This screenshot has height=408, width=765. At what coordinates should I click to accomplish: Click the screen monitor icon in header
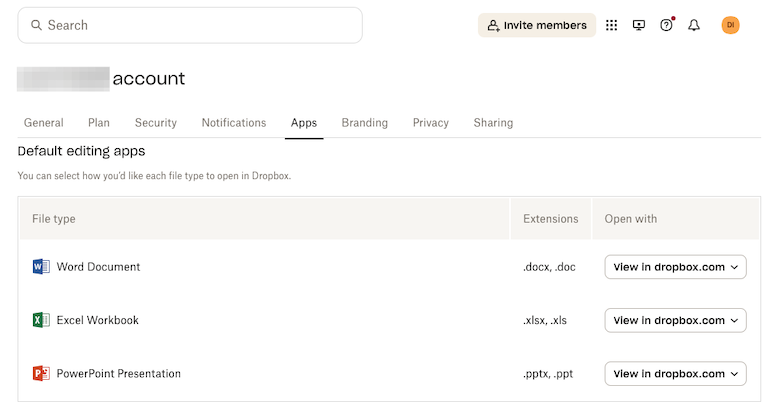(639, 25)
